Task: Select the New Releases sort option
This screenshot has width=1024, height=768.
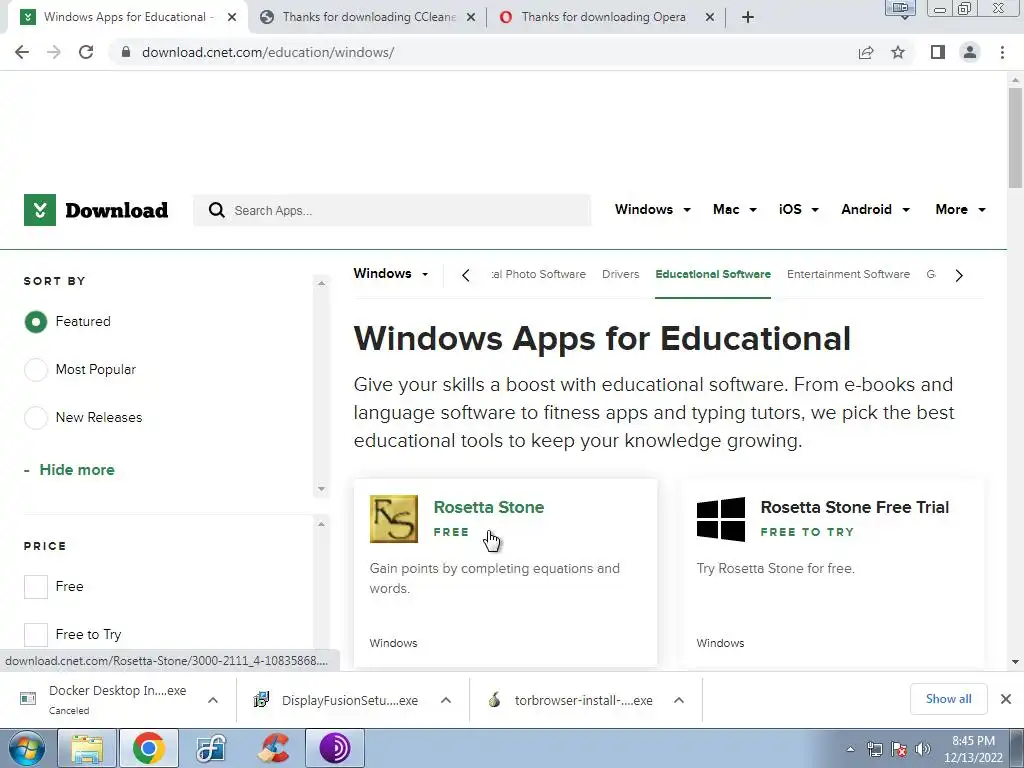Action: tap(36, 417)
